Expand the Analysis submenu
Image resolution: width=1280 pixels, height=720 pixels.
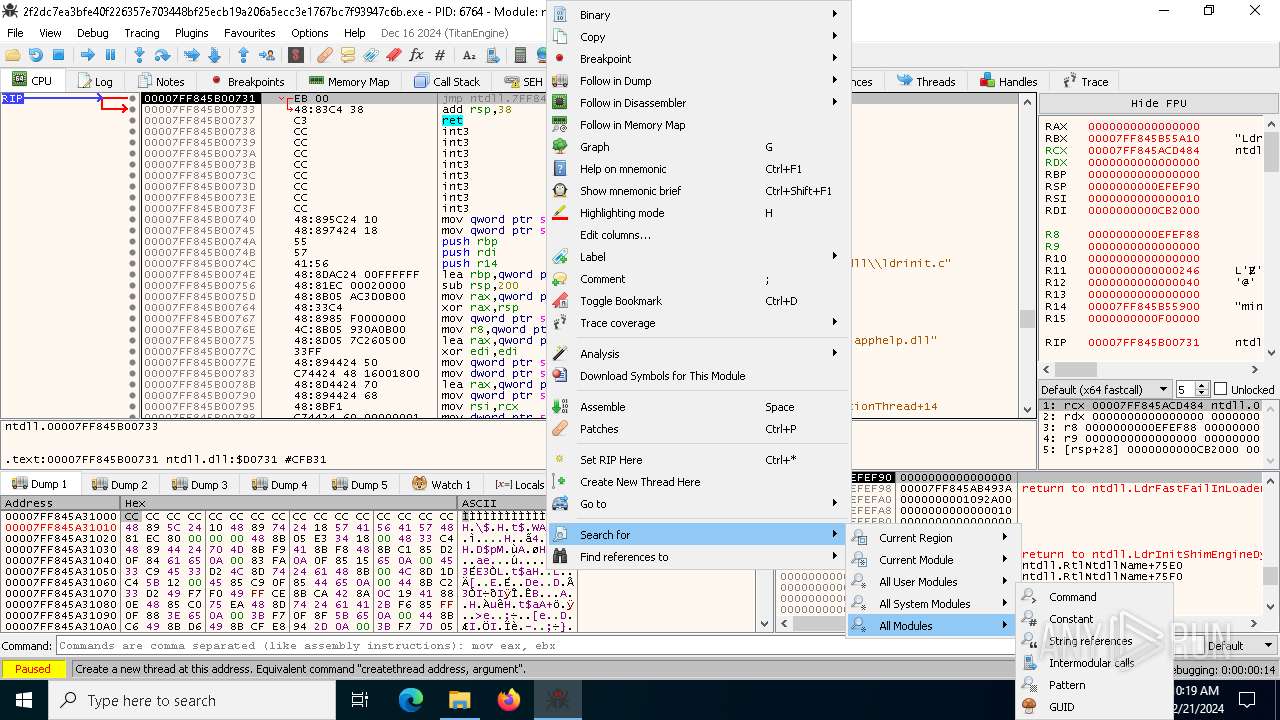699,354
